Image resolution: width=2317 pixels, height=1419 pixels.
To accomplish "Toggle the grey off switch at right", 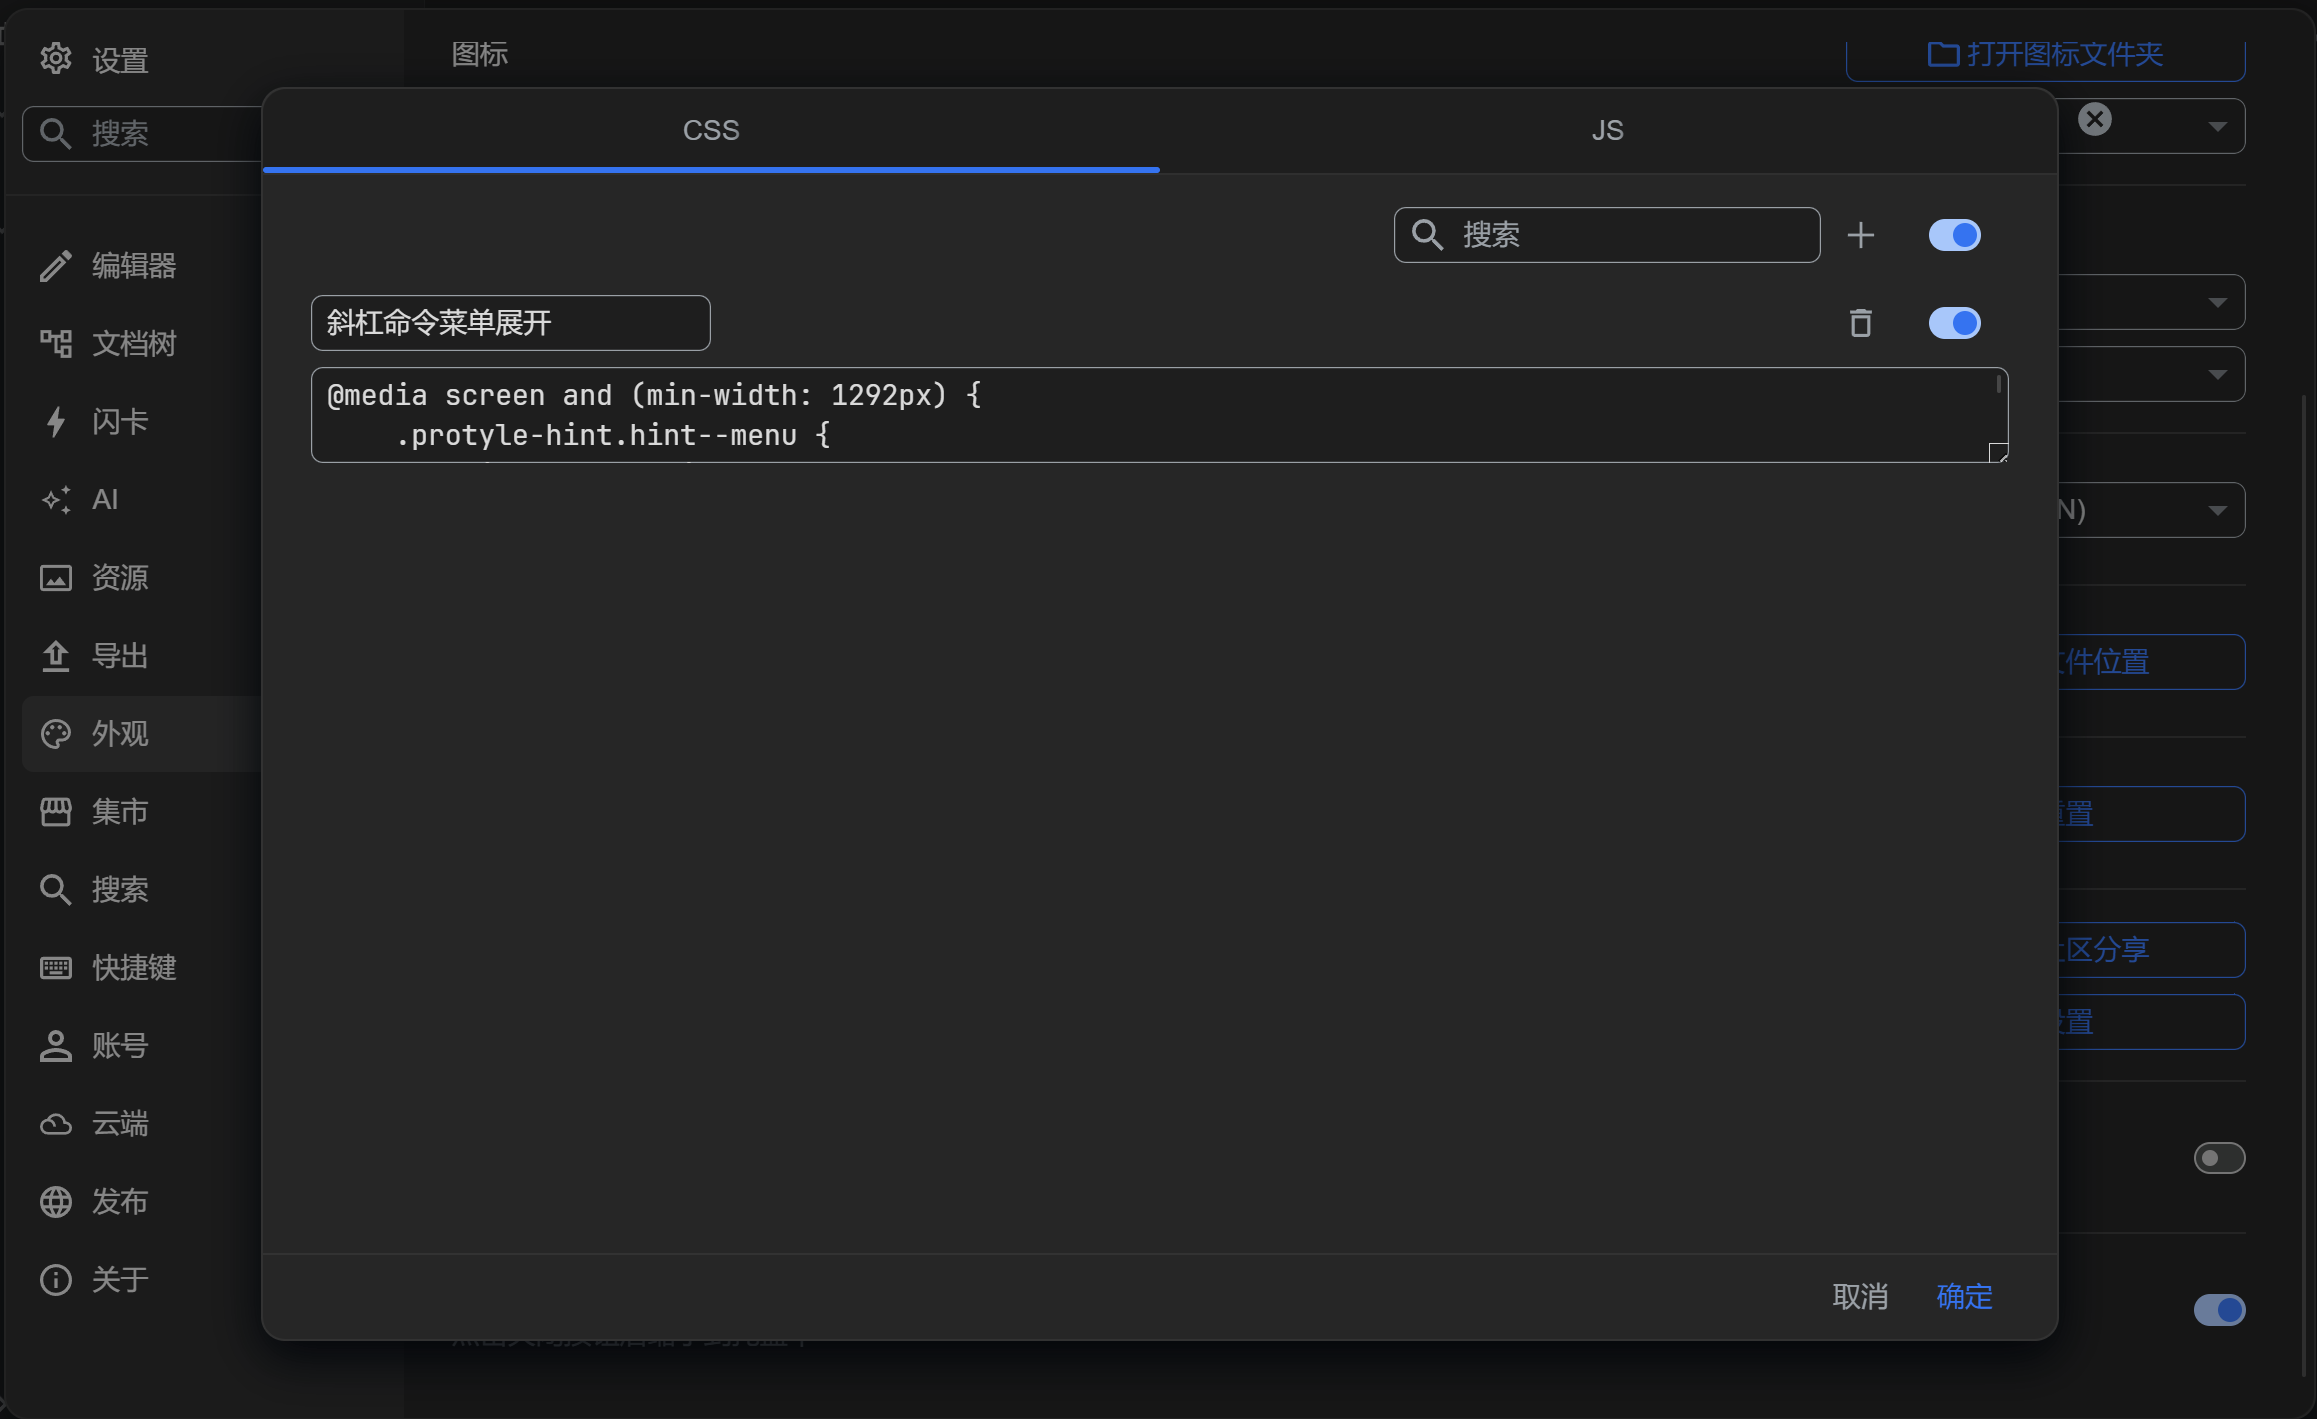I will pyautogui.click(x=2219, y=1158).
